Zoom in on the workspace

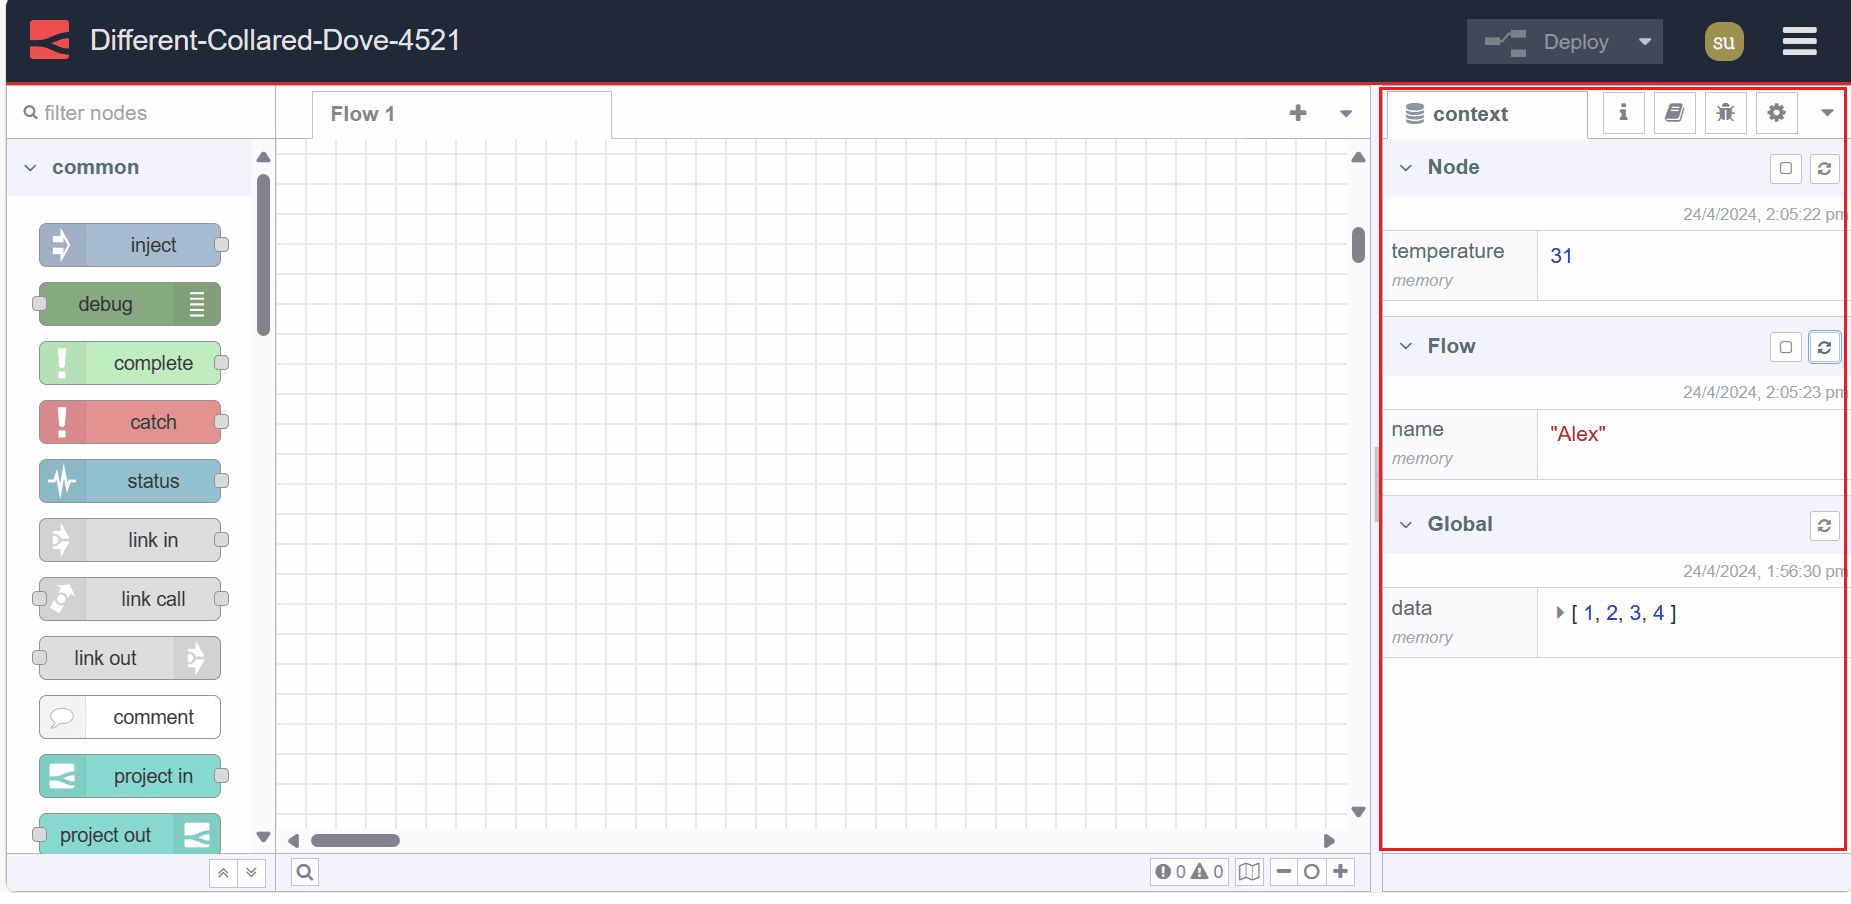(1338, 872)
